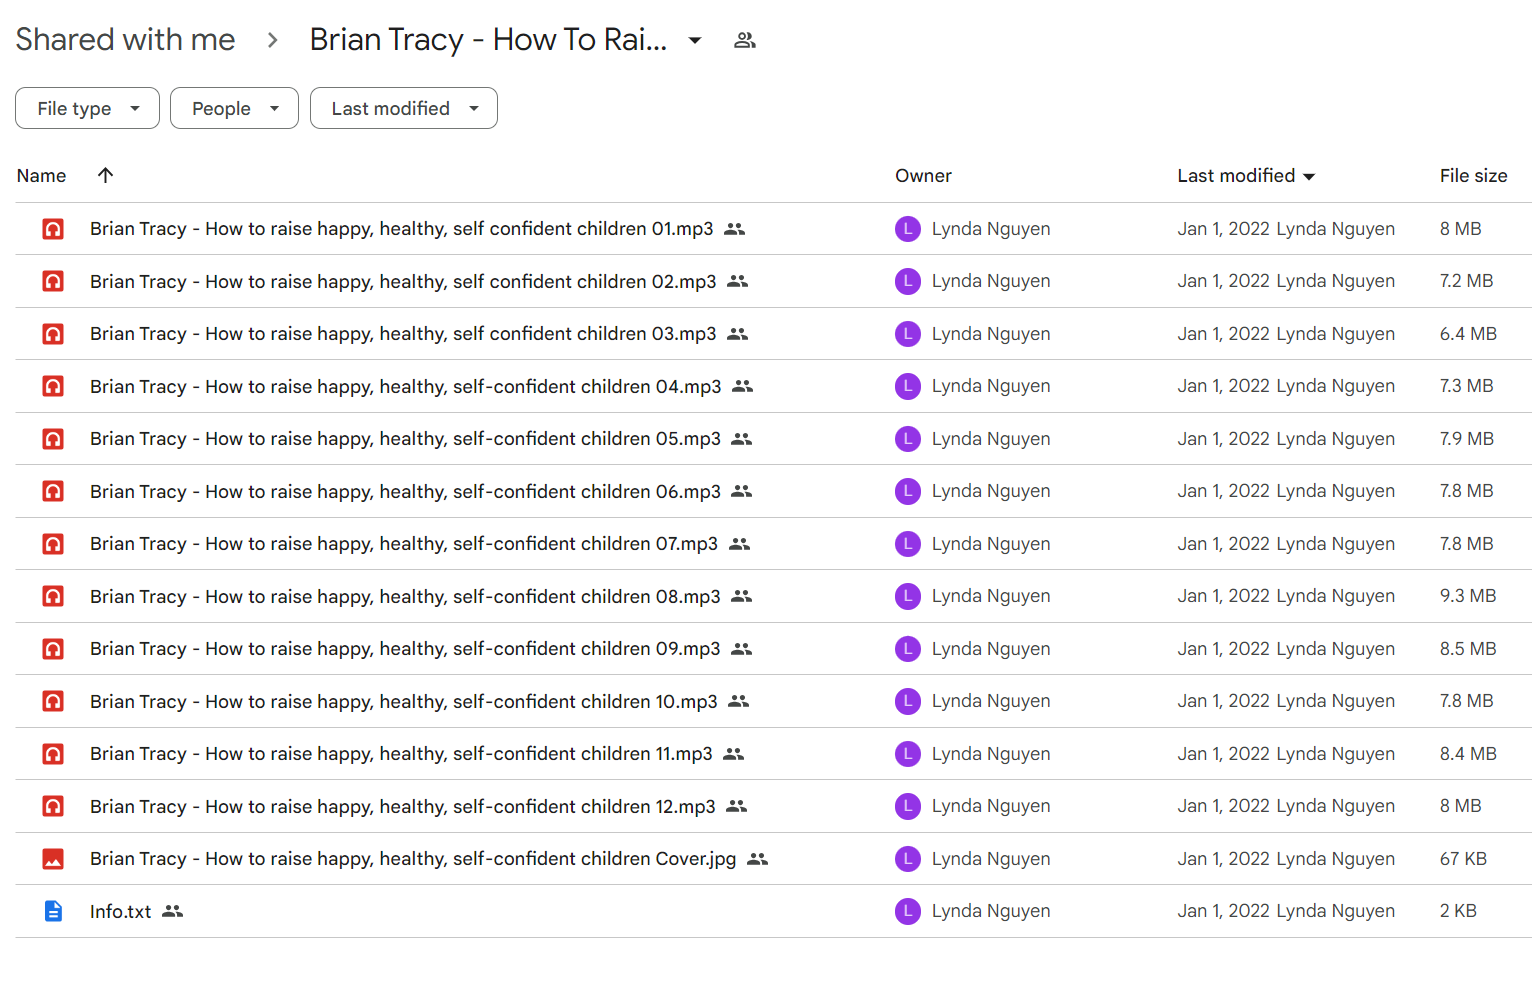Click owner name Lynda Nguyen on 05.mp3 row
Viewport: 1532px width, 995px height.
(x=991, y=439)
